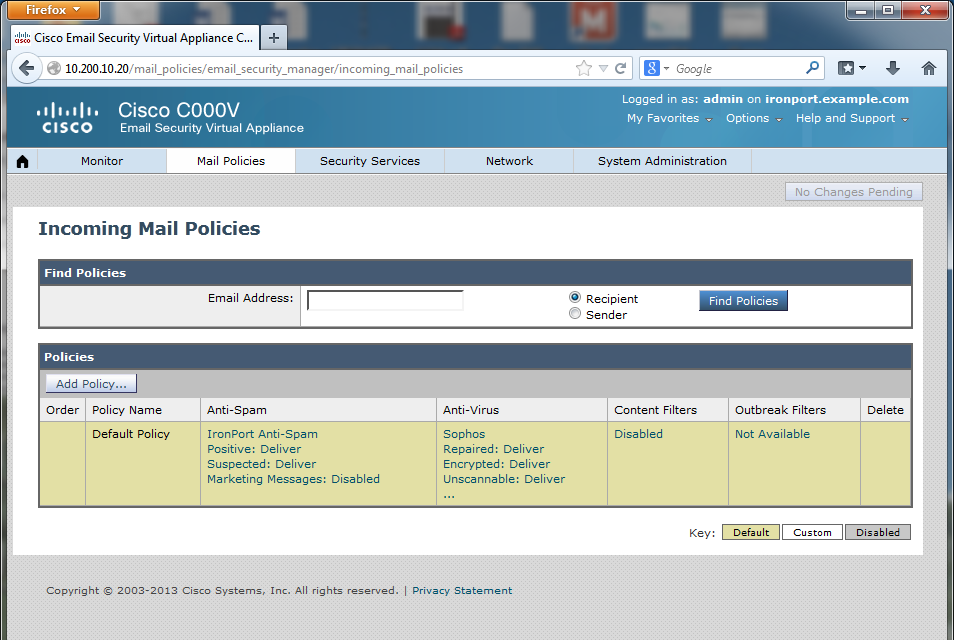Image resolution: width=954 pixels, height=640 pixels.
Task: Click the browser address bar URL
Action: (264, 69)
